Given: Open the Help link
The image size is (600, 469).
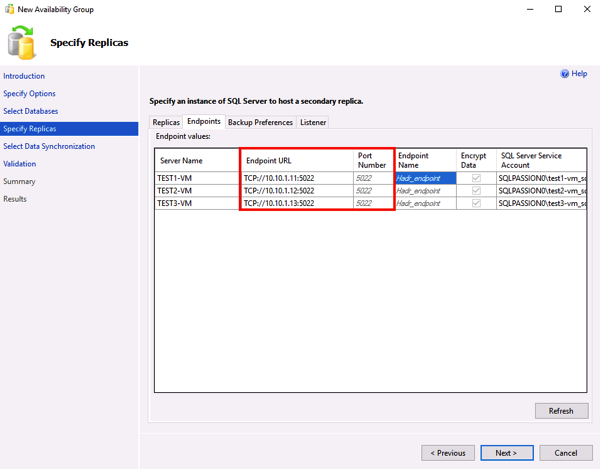Looking at the screenshot, I should (579, 74).
